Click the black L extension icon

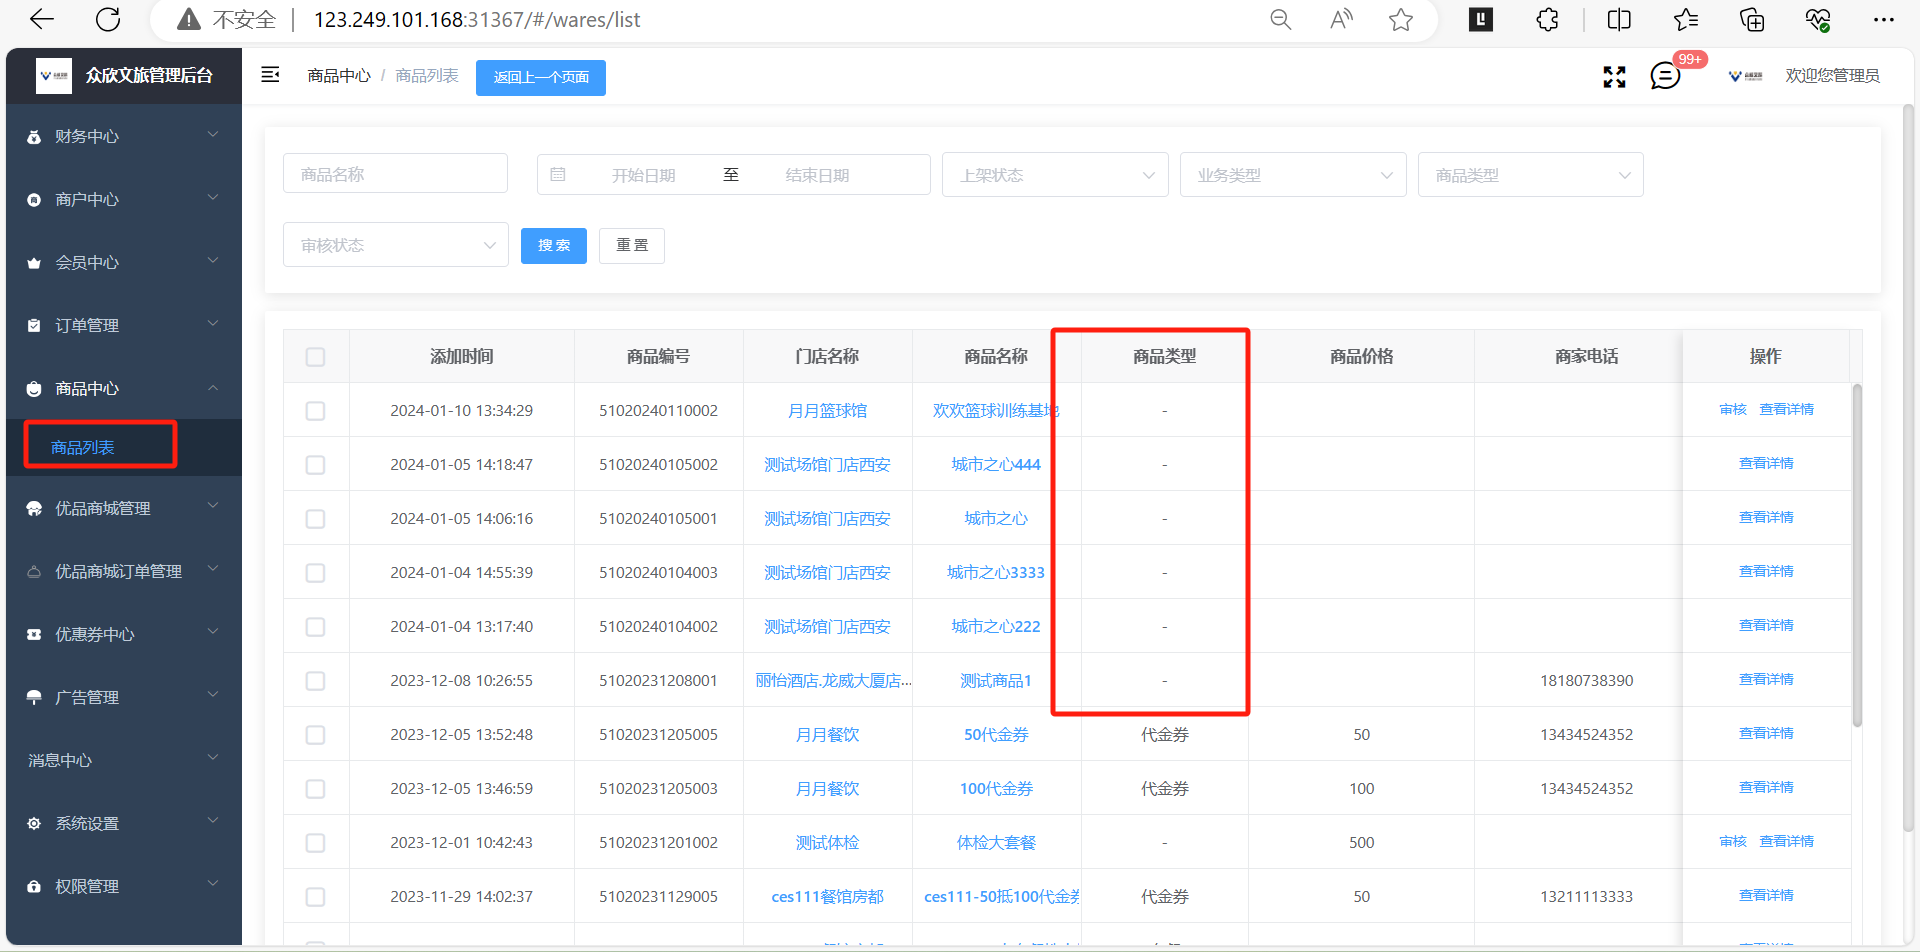[x=1481, y=19]
